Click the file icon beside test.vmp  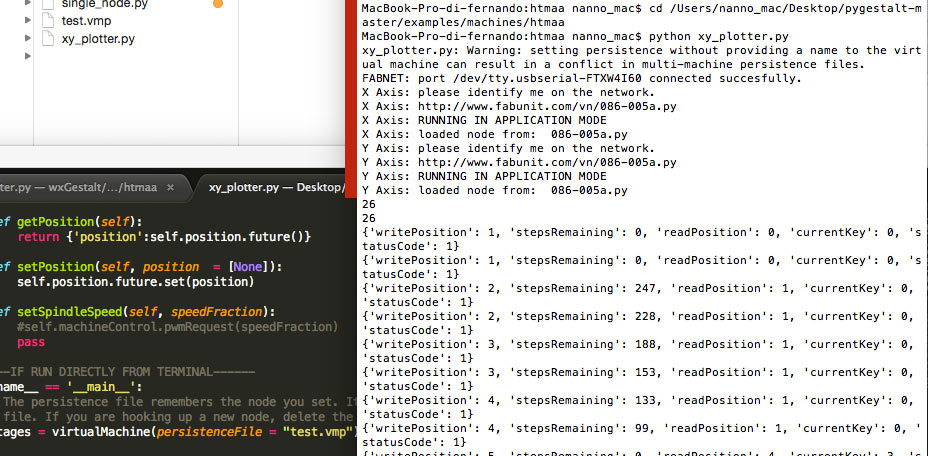(50, 21)
